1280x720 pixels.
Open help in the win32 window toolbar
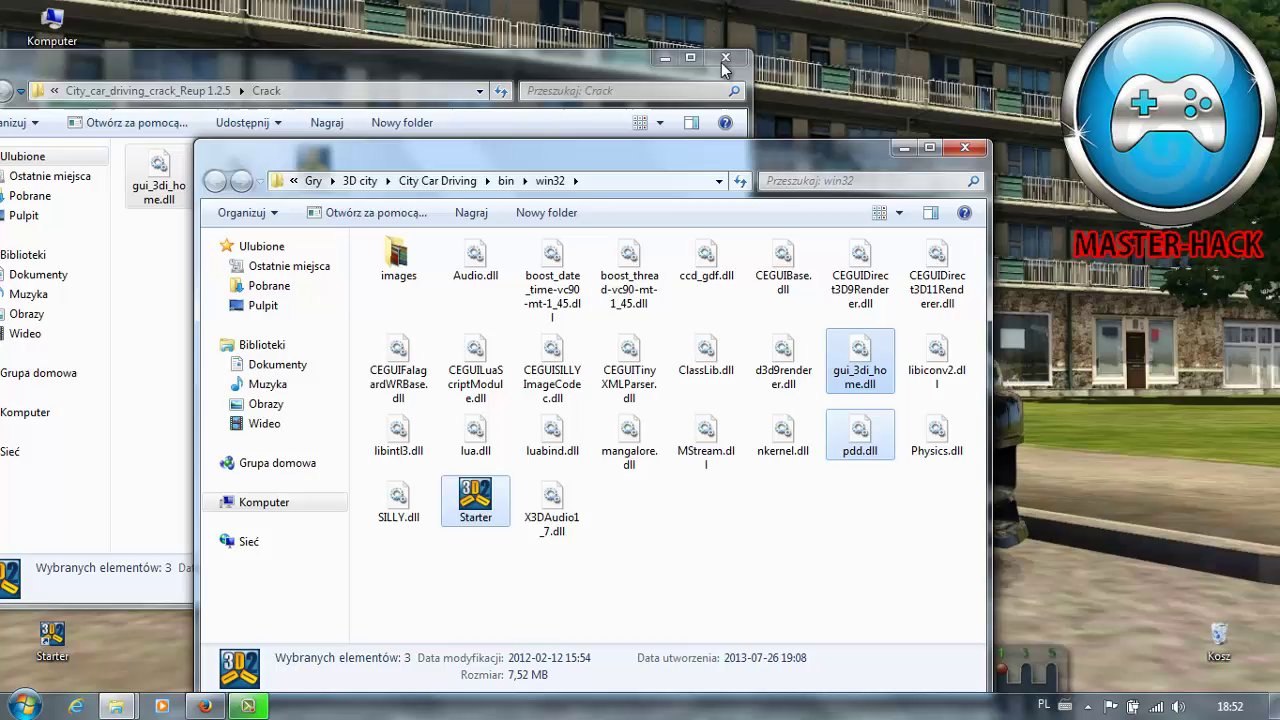tap(964, 213)
